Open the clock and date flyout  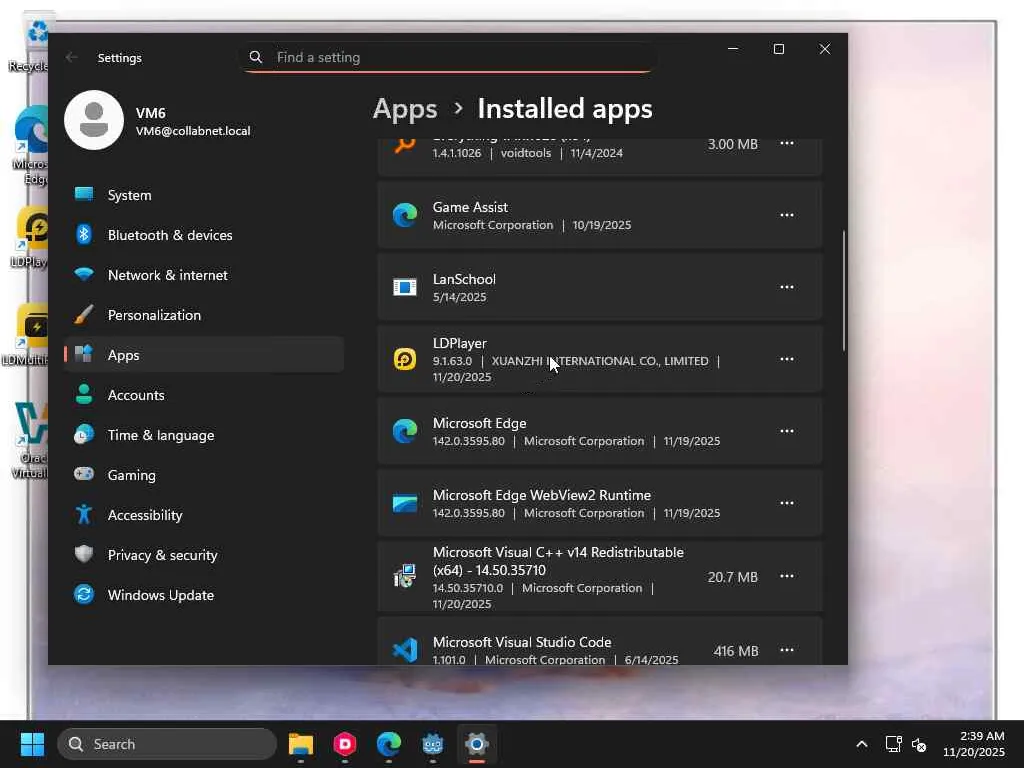pyautogui.click(x=974, y=744)
